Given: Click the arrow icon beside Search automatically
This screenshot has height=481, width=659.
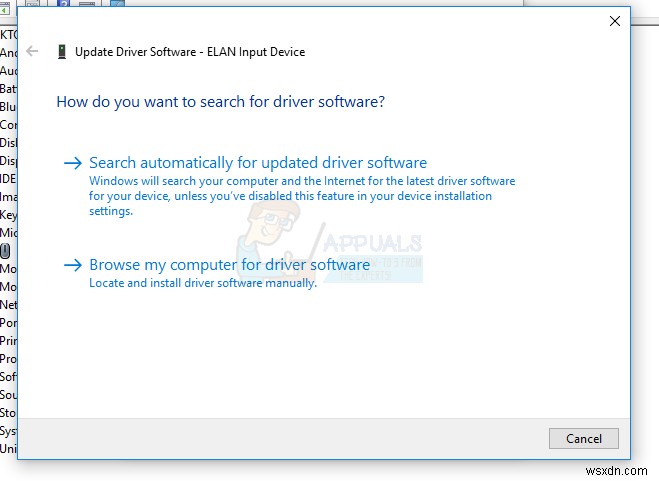Looking at the screenshot, I should click(x=73, y=163).
